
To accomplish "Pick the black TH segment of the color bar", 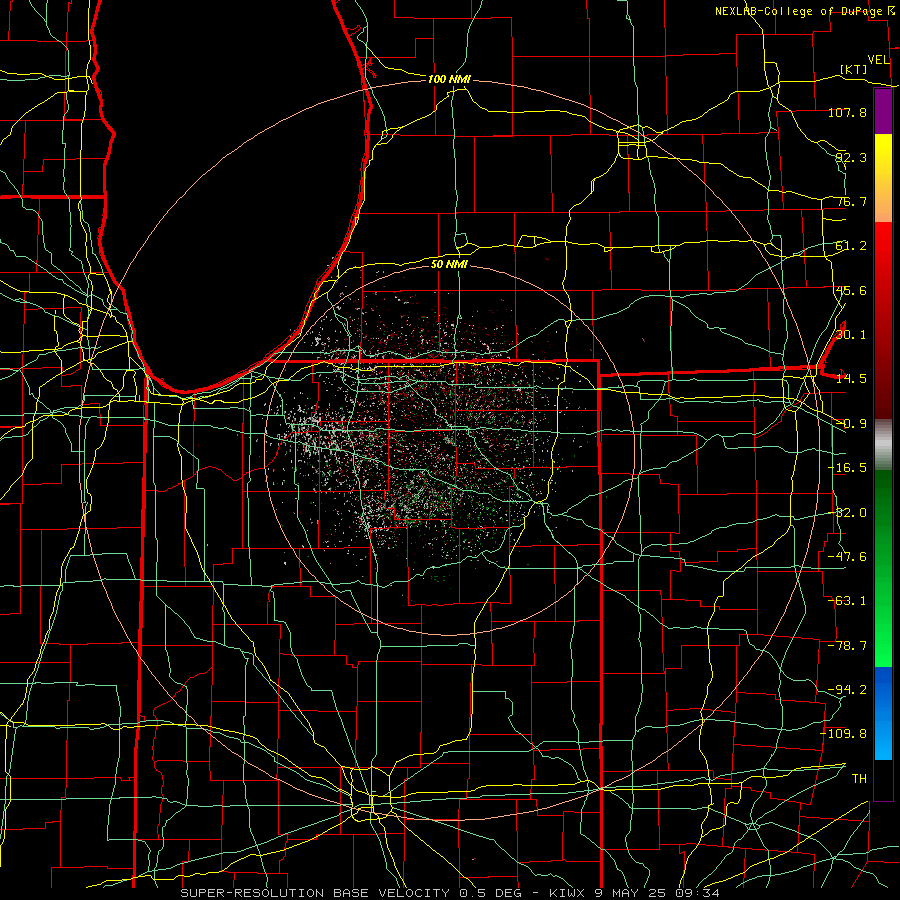I will pos(883,779).
